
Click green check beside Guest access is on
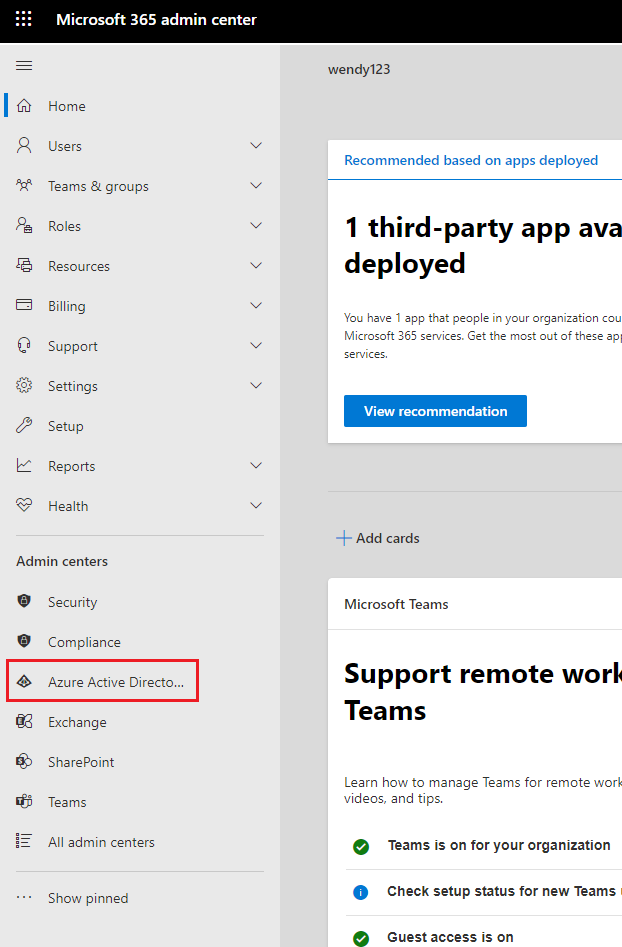coord(361,938)
